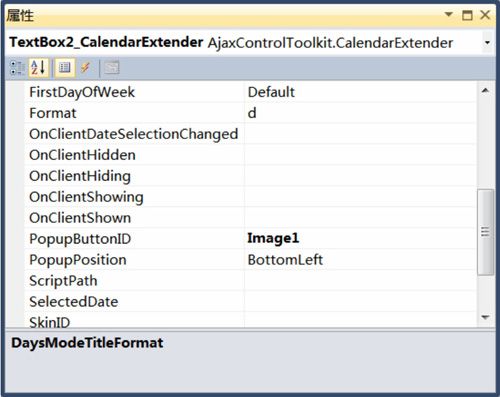
Task: Show the Properties page icon
Action: coord(65,68)
